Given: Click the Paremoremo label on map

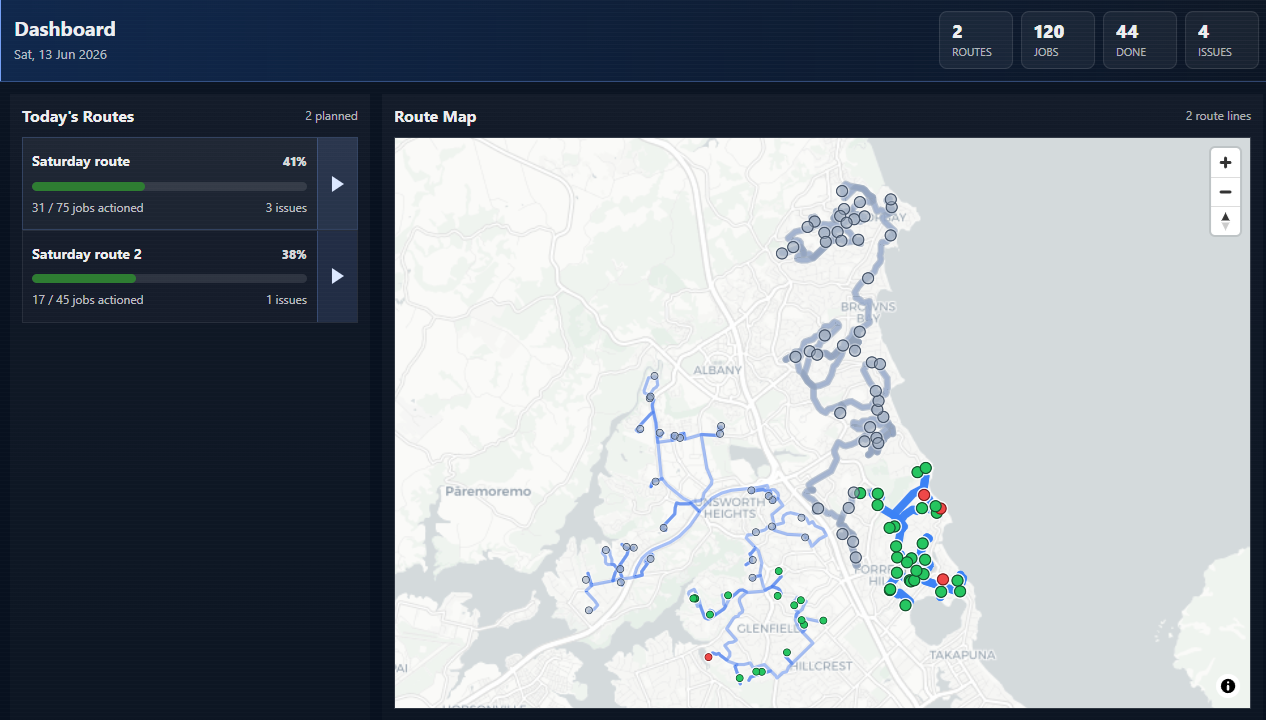Looking at the screenshot, I should click(x=488, y=491).
